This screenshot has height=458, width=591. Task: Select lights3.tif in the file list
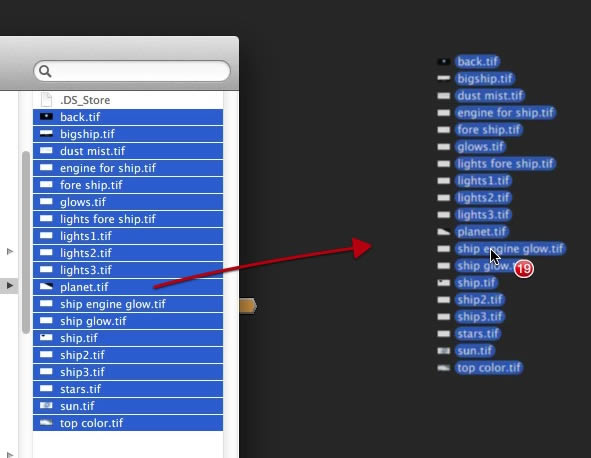tap(128, 270)
